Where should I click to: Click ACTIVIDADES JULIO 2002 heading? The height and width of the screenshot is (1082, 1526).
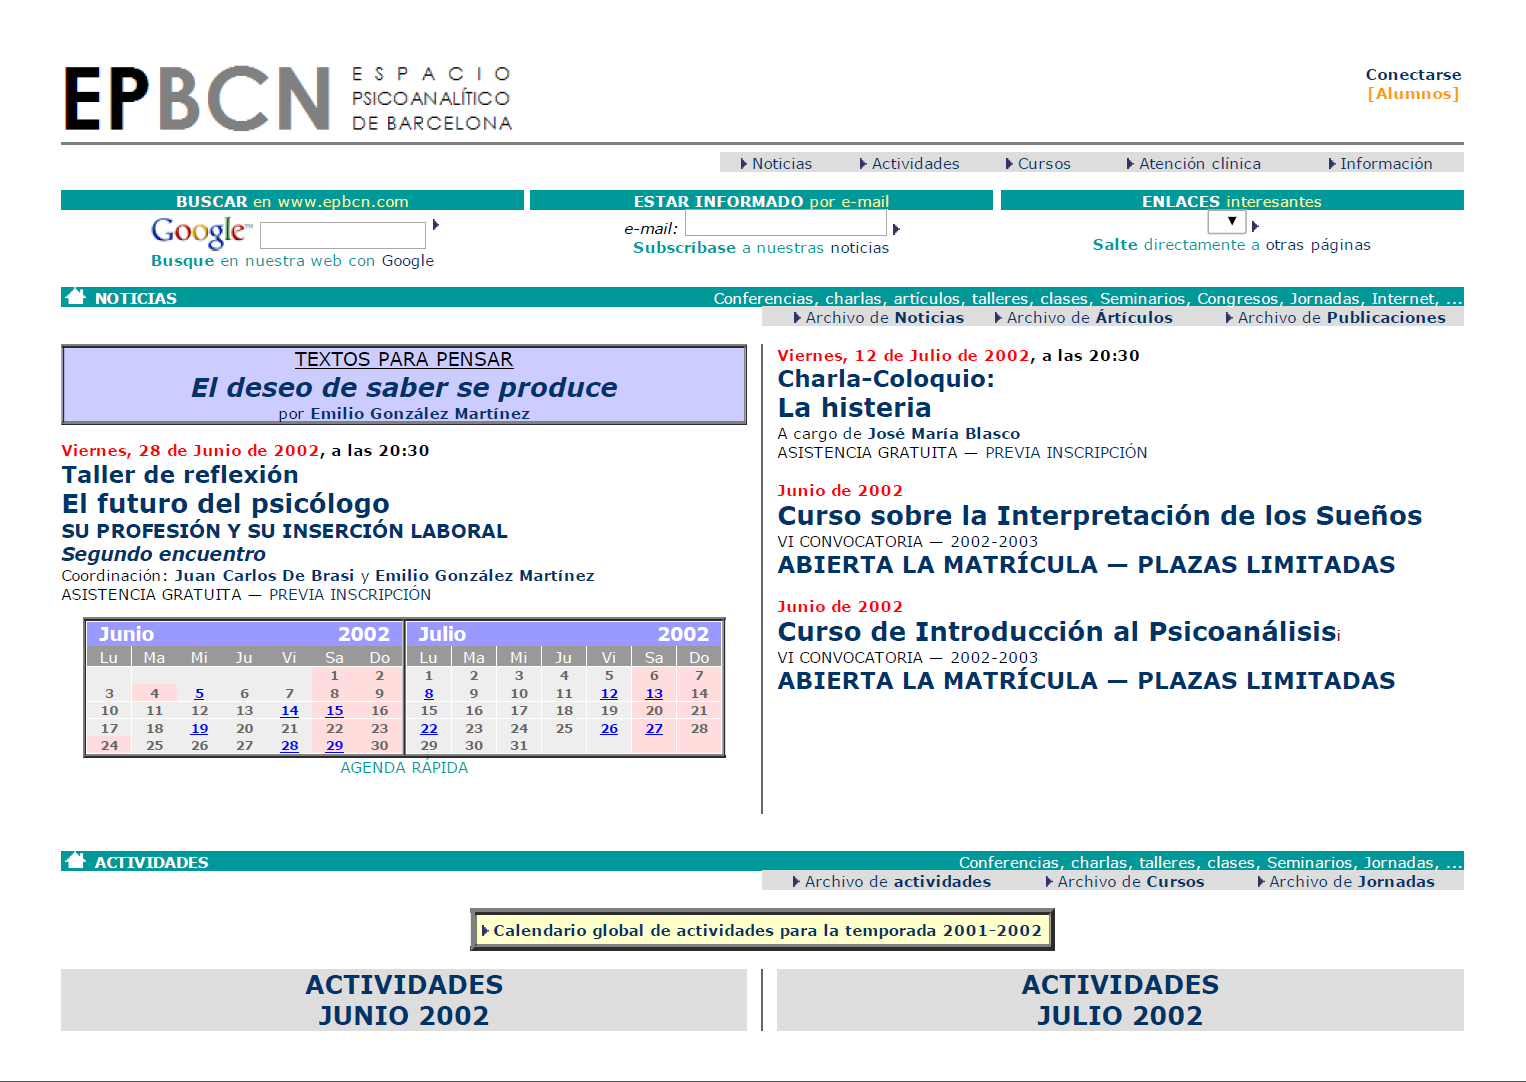click(x=1120, y=1000)
